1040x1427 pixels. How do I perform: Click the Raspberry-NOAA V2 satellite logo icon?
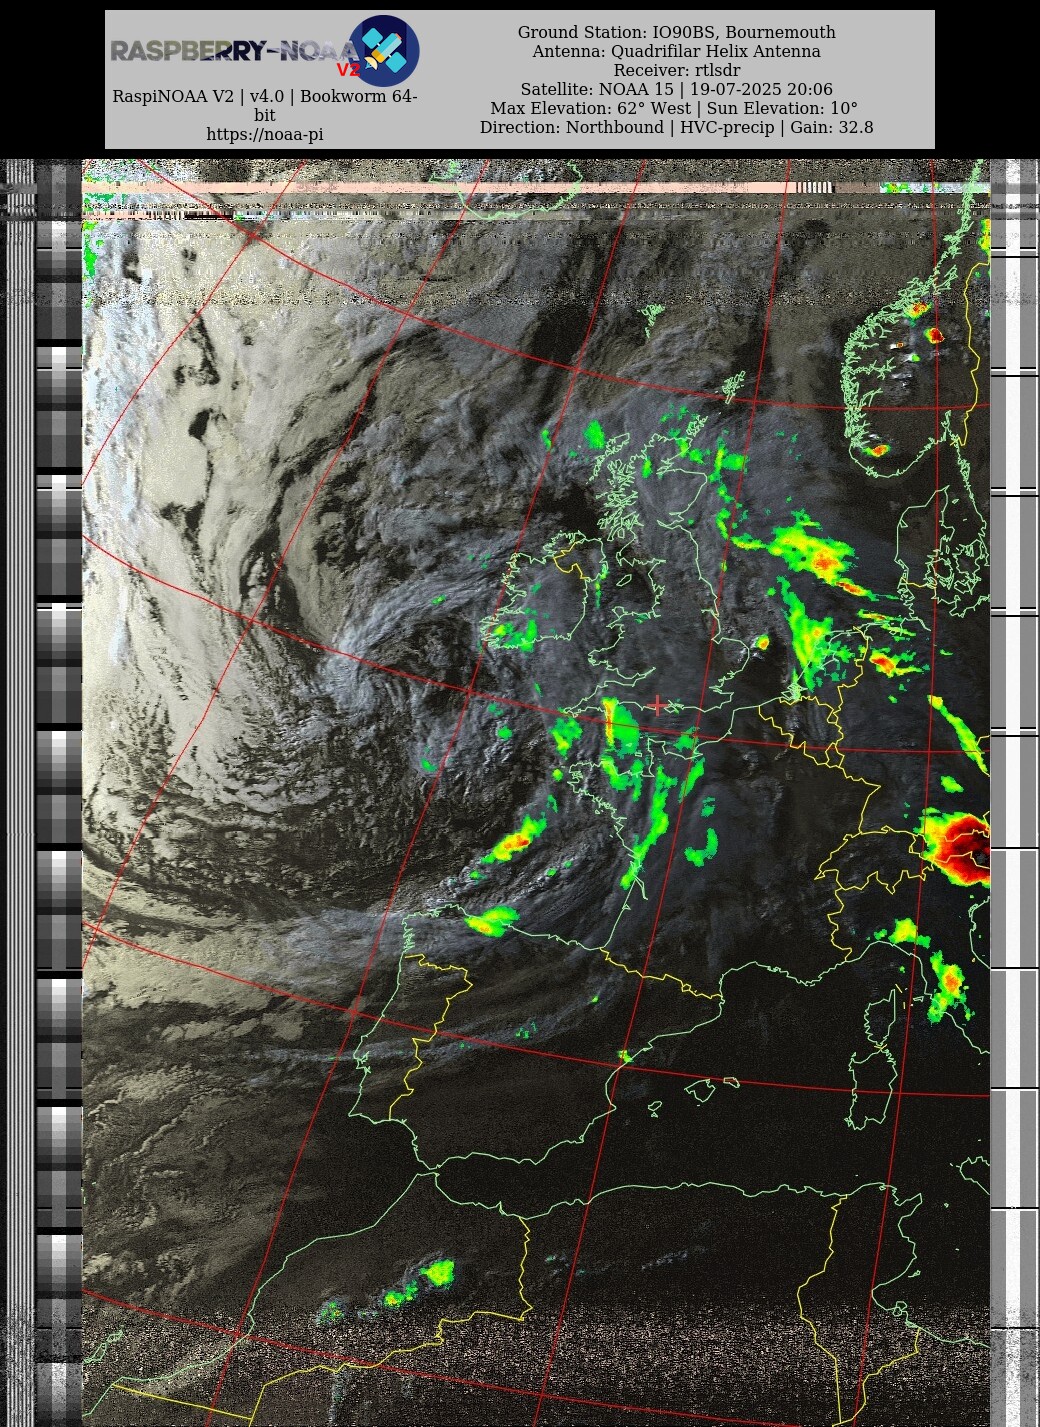pyautogui.click(x=384, y=51)
